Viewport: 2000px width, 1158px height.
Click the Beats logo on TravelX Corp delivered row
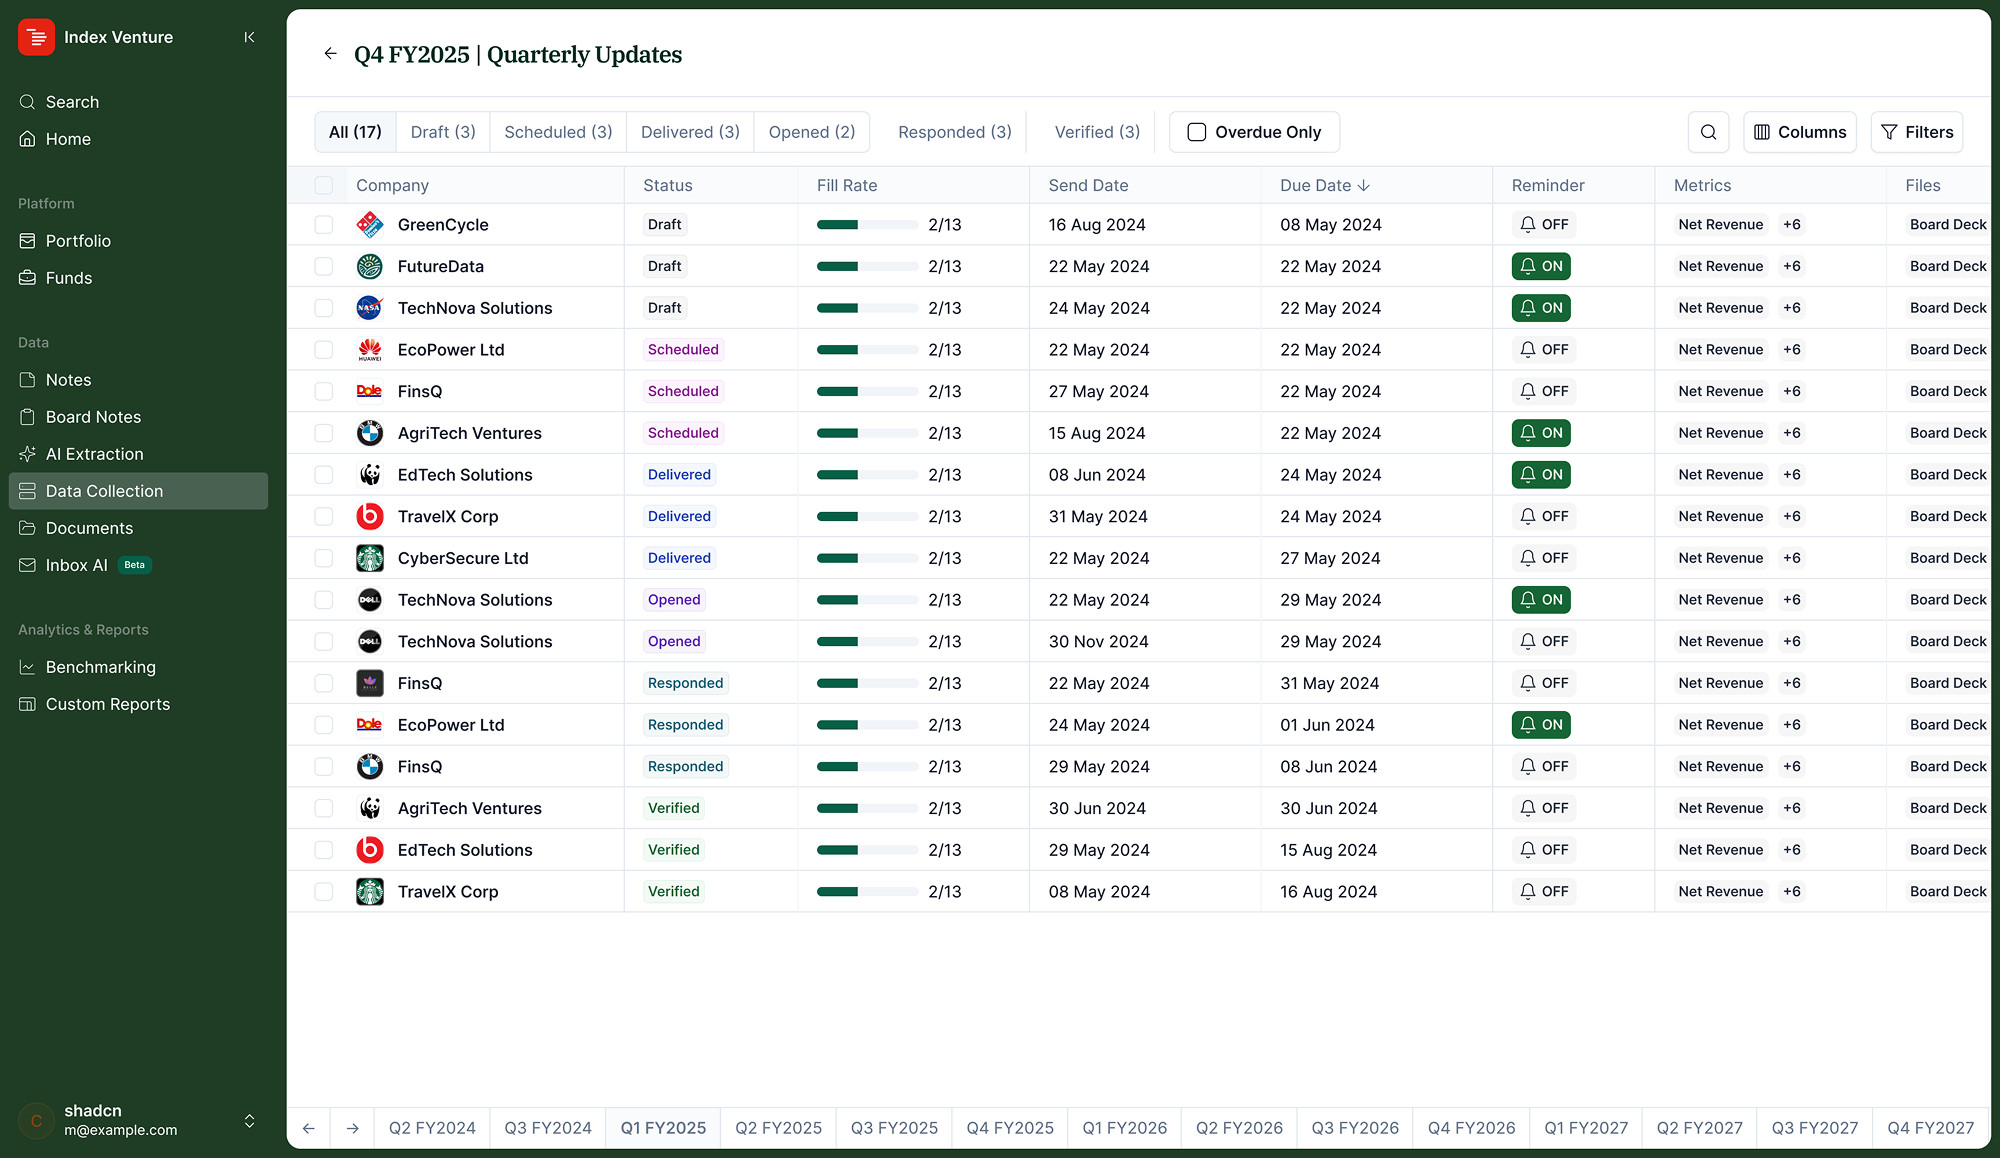tap(370, 516)
